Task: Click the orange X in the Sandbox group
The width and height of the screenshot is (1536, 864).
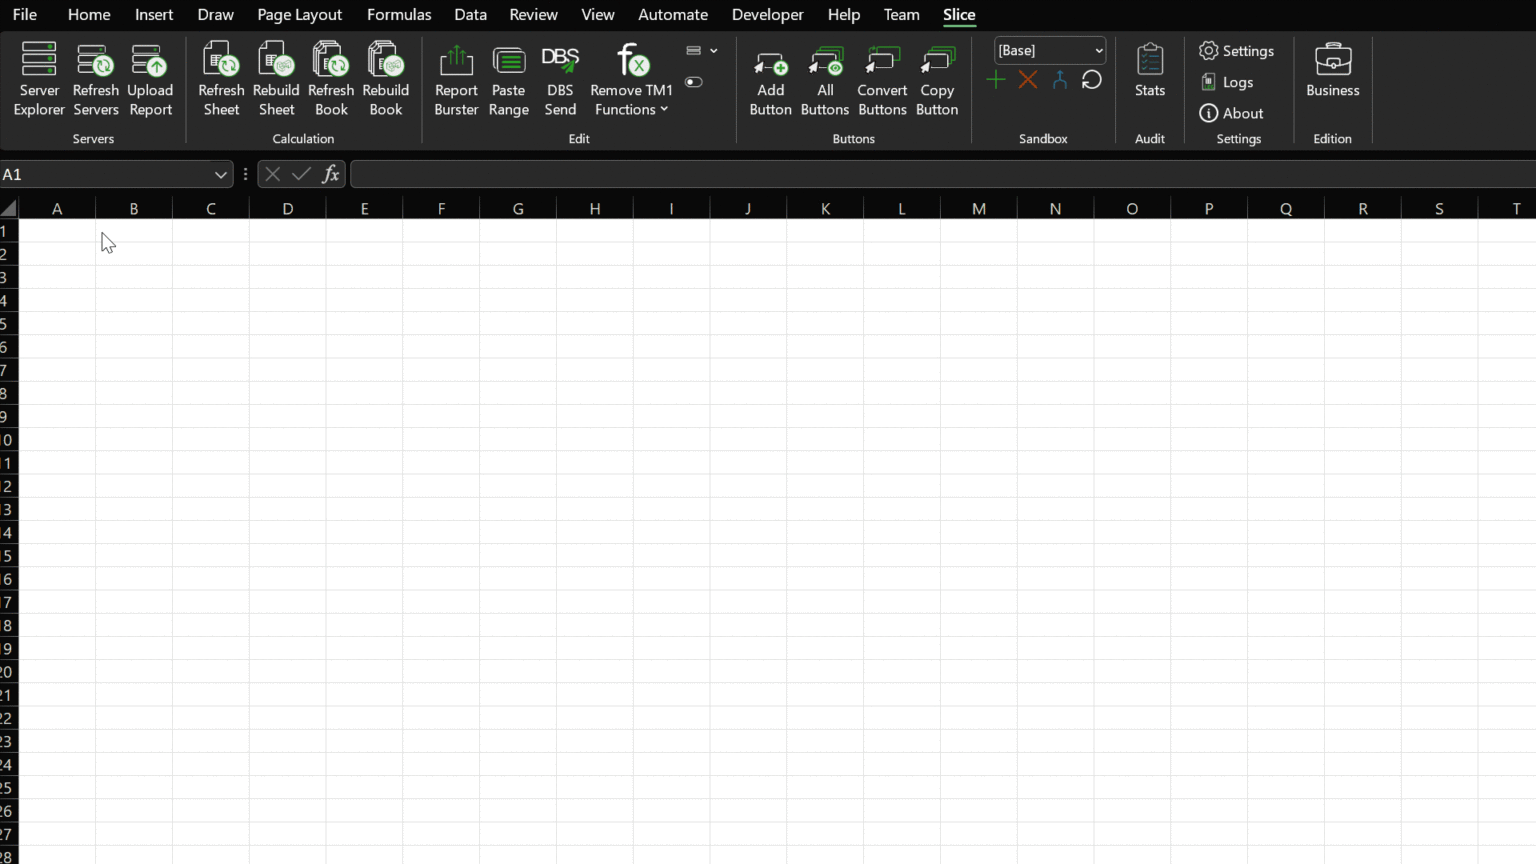Action: 1028,80
